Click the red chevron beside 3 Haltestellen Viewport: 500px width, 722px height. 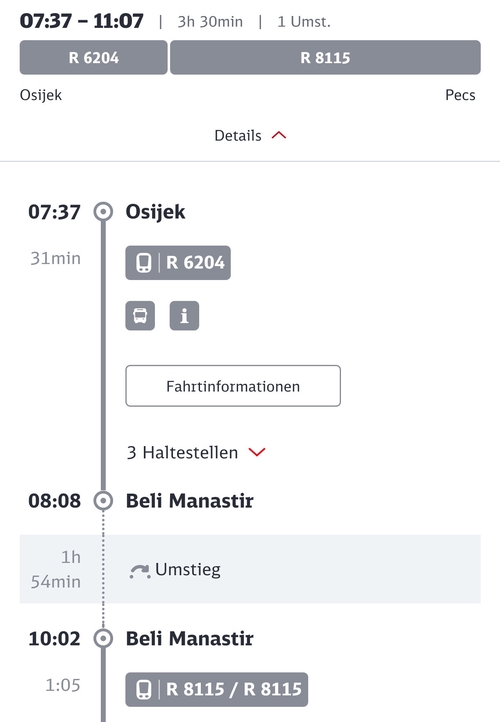coord(257,452)
